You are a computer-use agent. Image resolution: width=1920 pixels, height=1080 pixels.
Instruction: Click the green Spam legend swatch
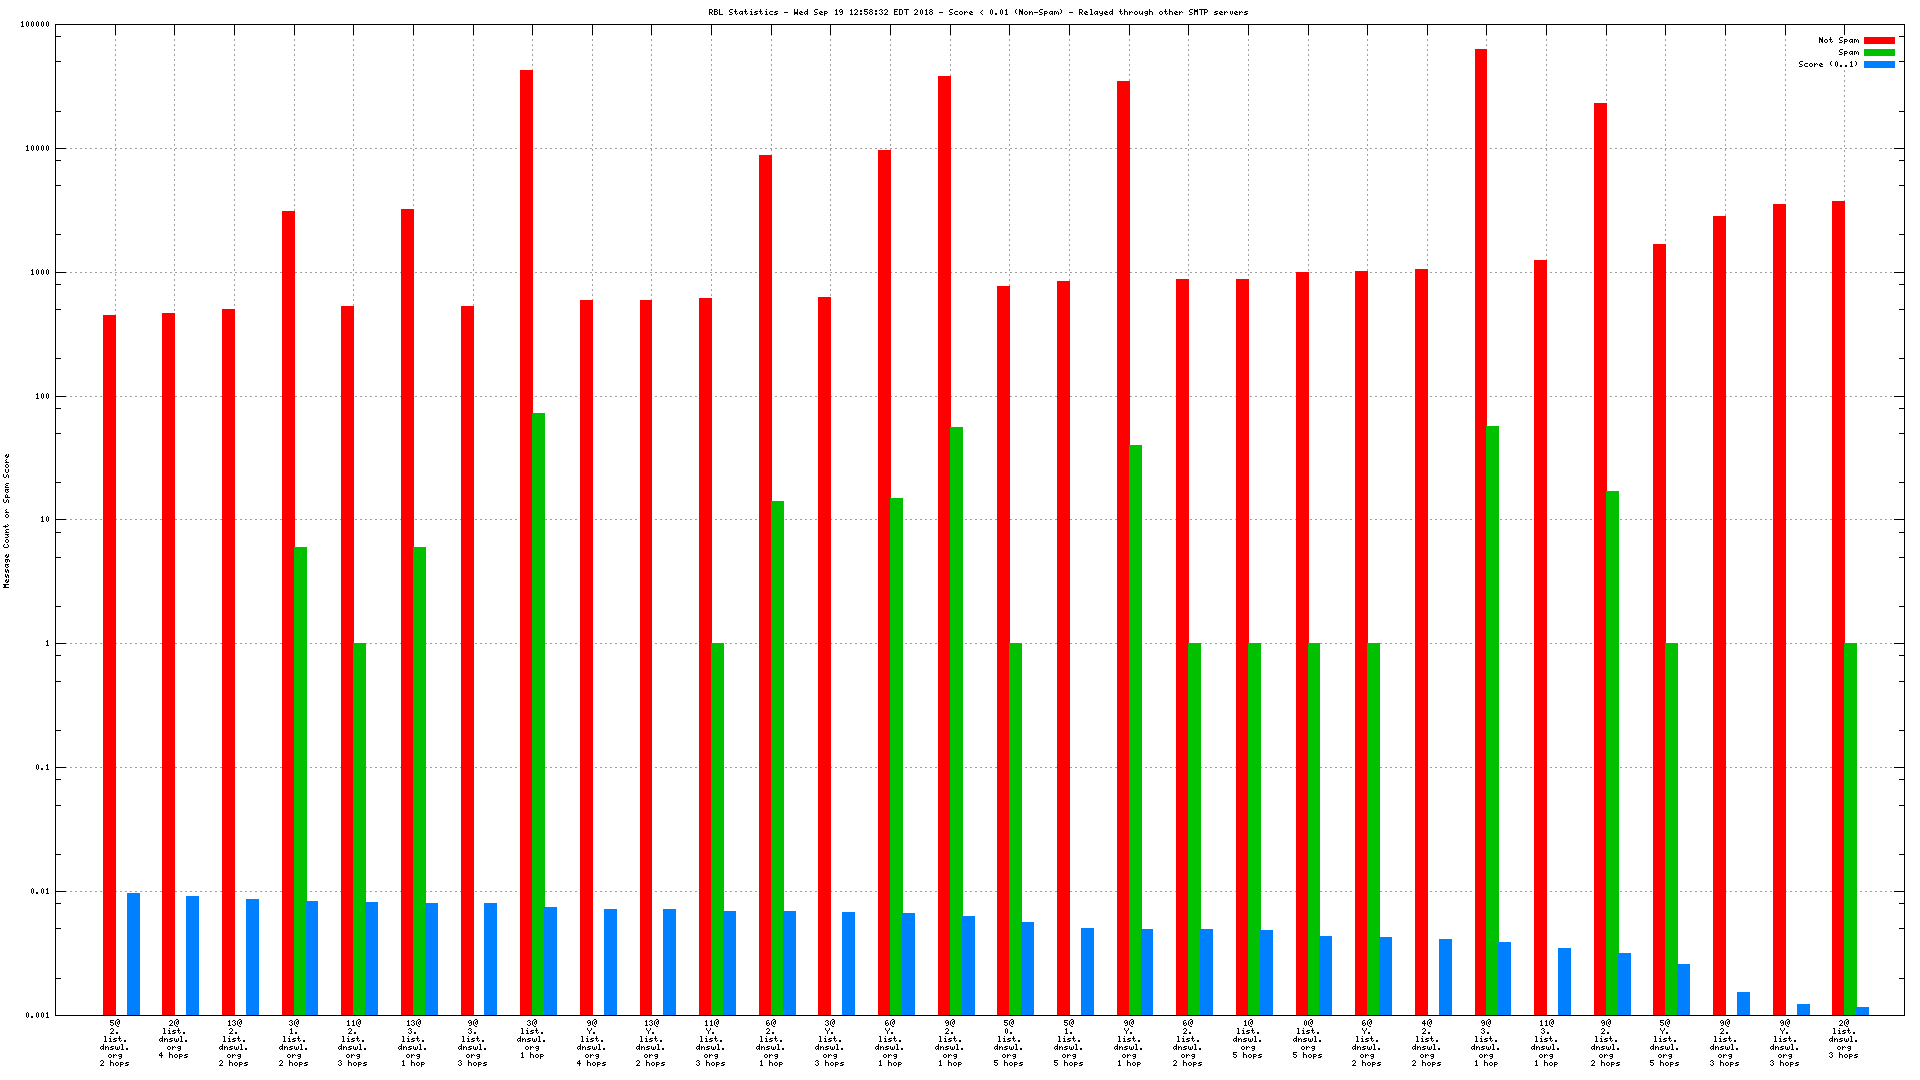(1879, 52)
